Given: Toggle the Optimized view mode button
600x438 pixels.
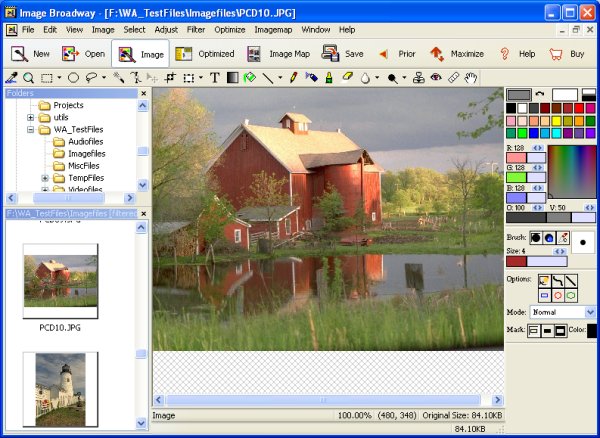Looking at the screenshot, I should click(x=205, y=53).
